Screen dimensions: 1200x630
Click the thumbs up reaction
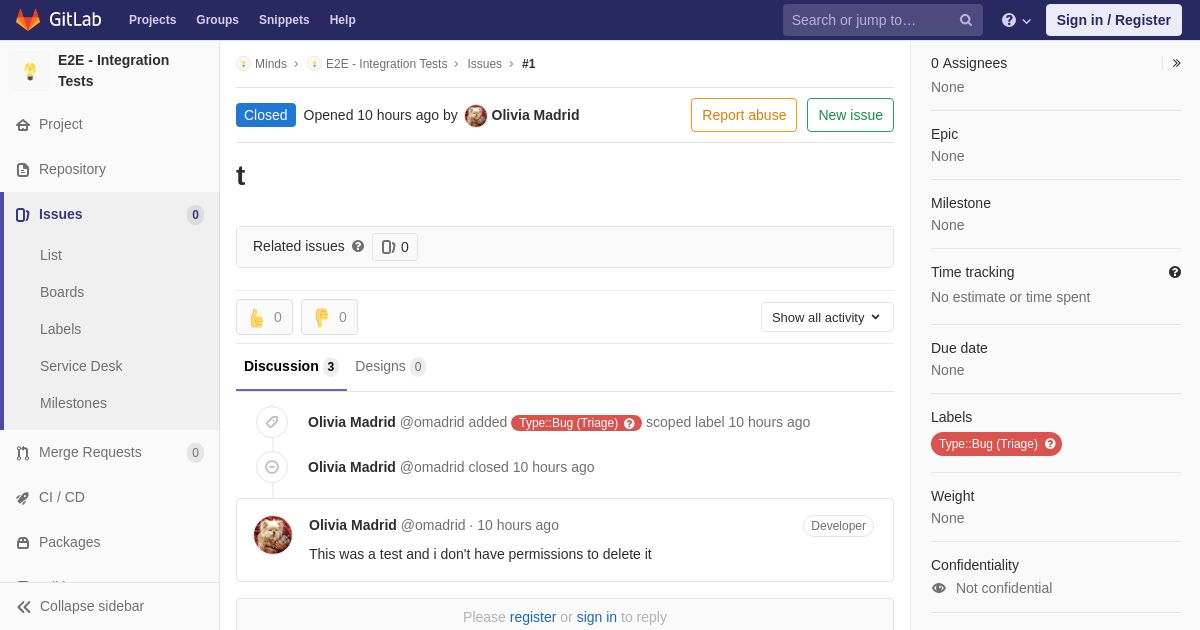coord(264,317)
